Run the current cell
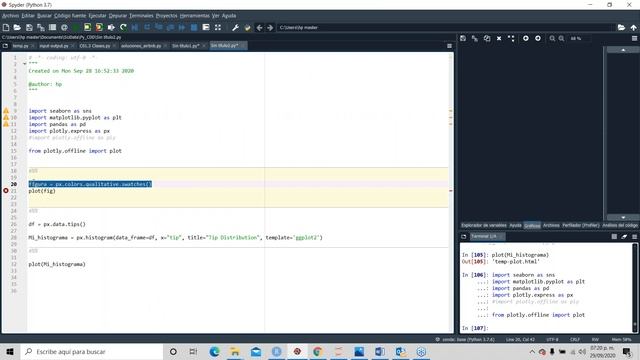Image resolution: width=640 pixels, height=360 pixels. pyautogui.click(x=87, y=27)
